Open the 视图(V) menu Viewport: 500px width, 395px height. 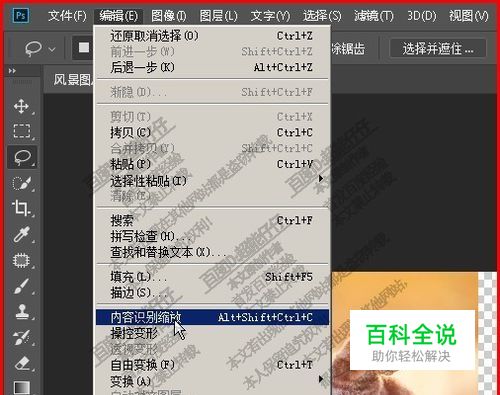tap(469, 16)
